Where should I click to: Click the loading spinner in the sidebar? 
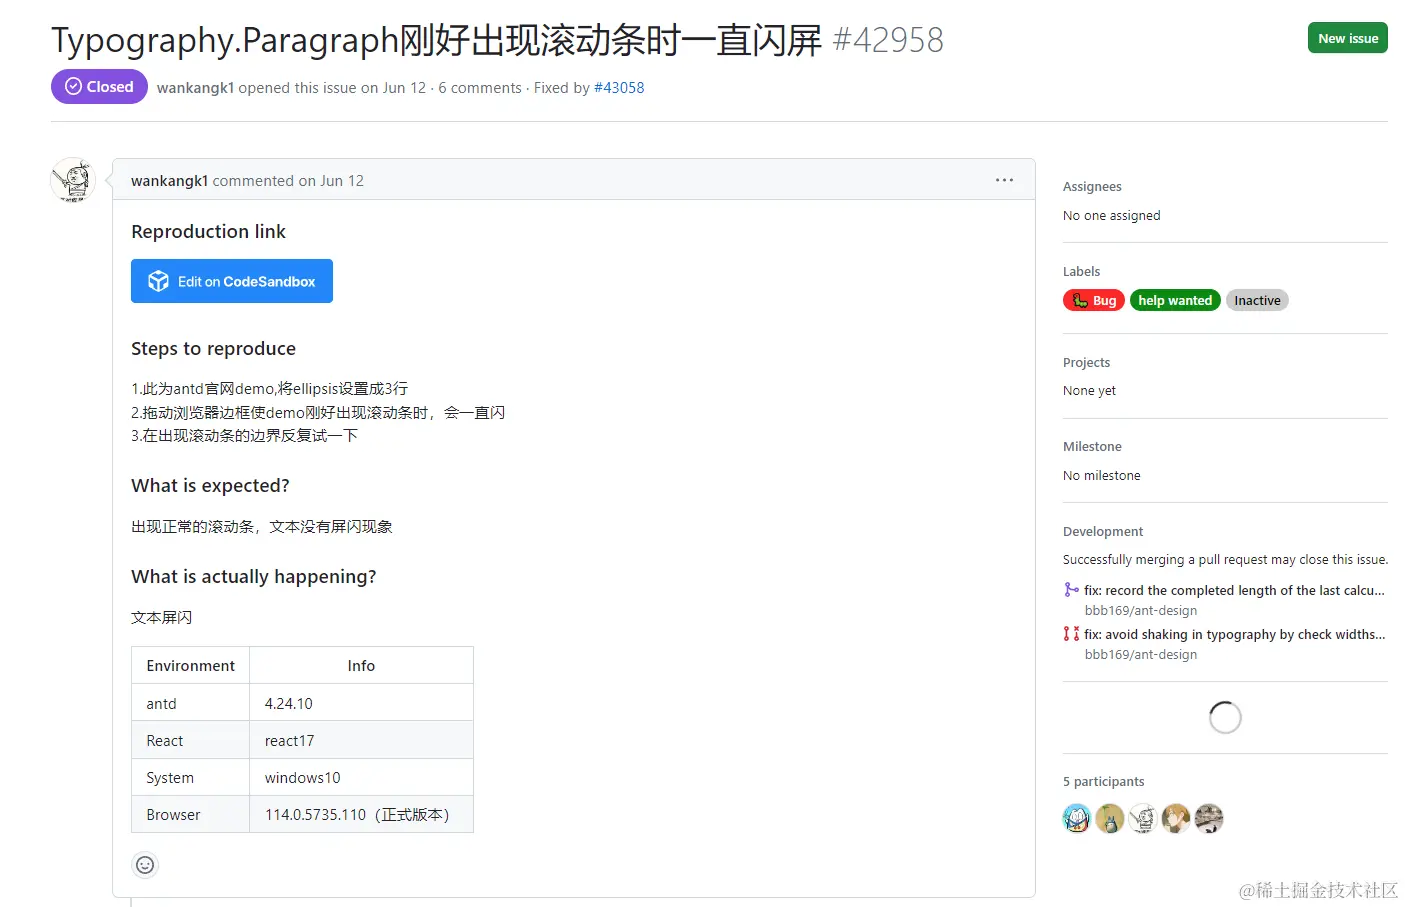click(1225, 717)
